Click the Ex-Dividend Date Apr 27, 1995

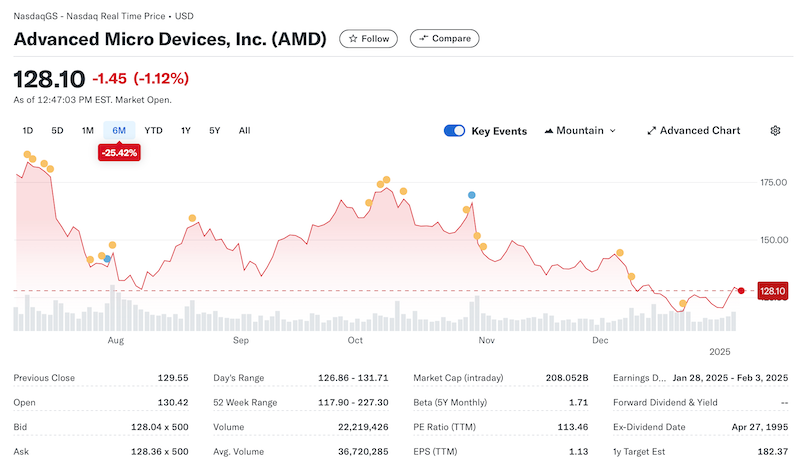[x=760, y=427]
